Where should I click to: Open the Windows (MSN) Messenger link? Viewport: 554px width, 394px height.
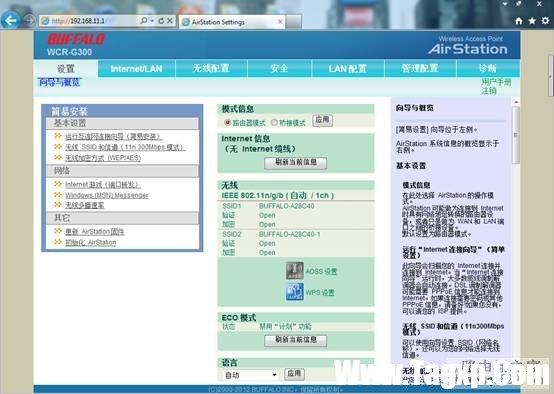[107, 195]
